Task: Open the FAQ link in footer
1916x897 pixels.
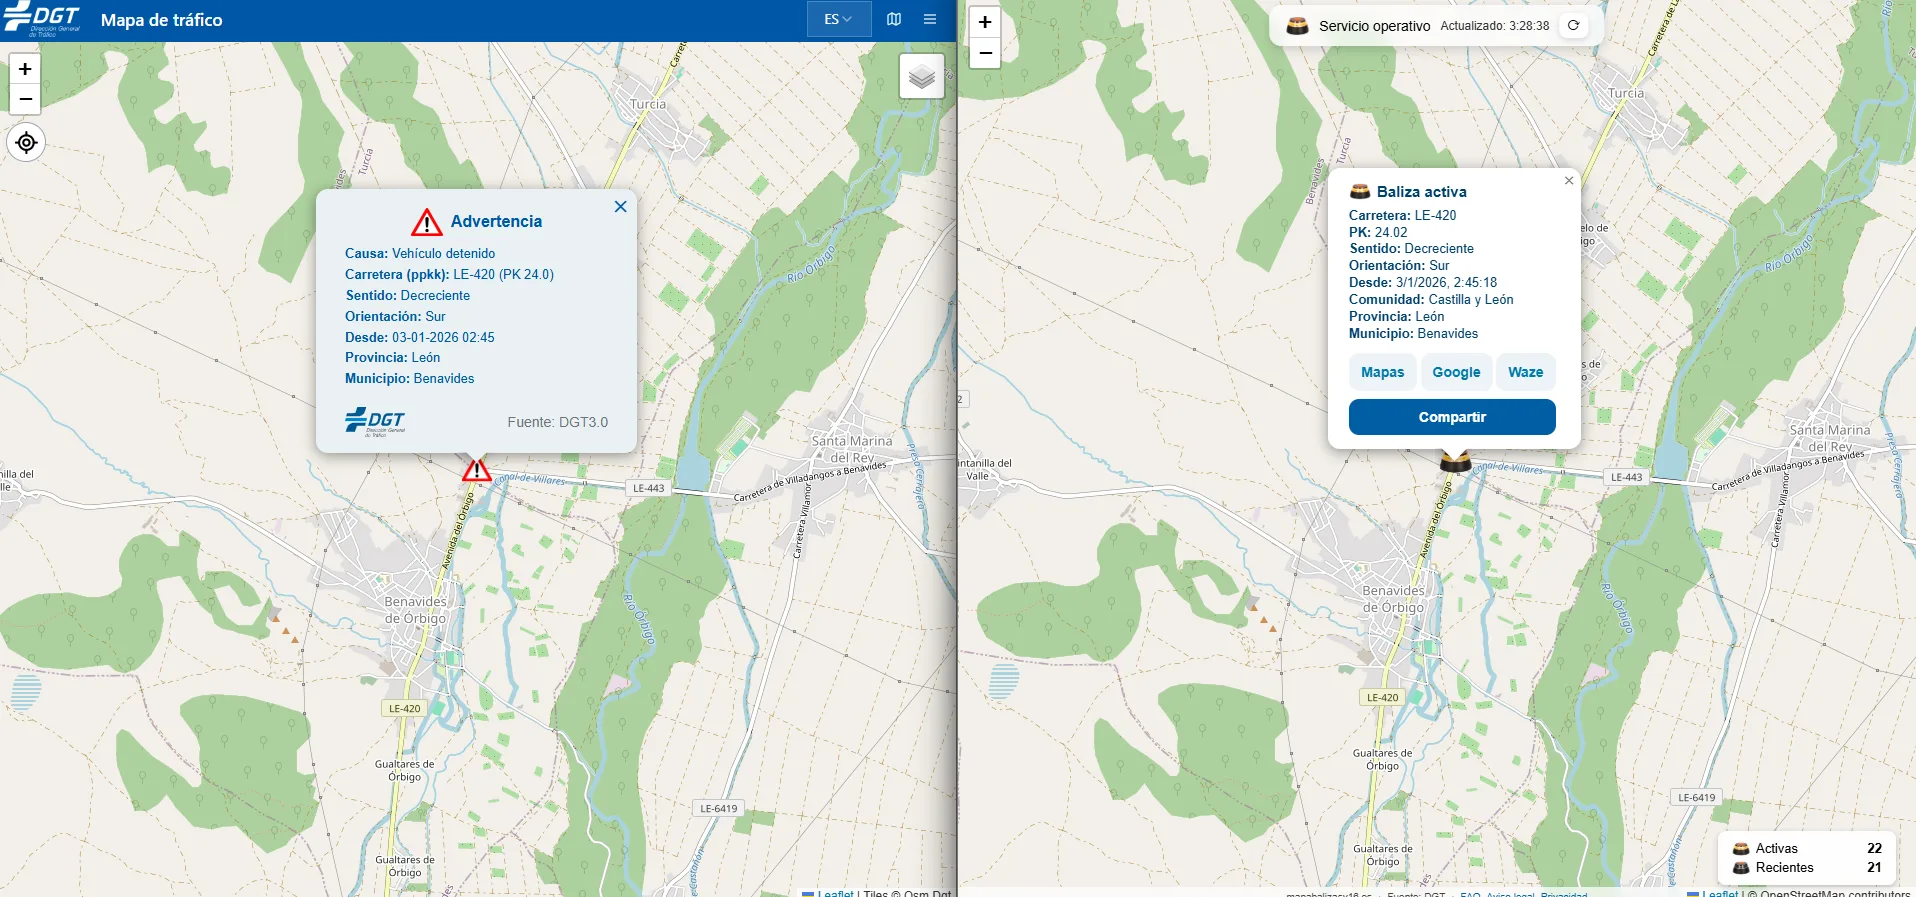Action: (x=1469, y=894)
